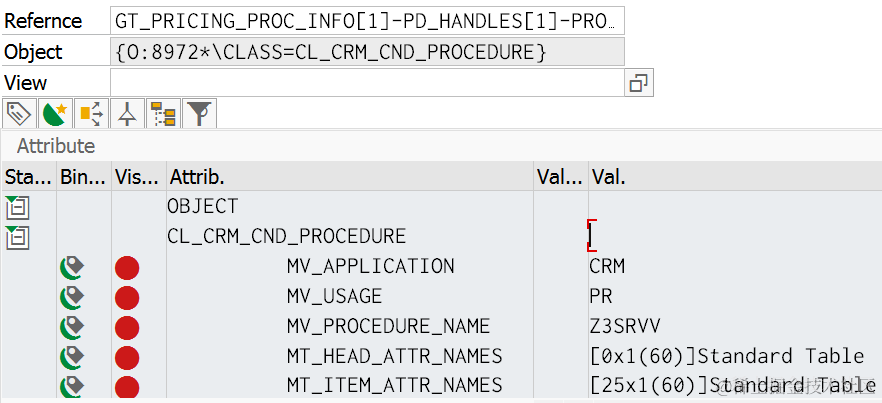This screenshot has width=882, height=403.
Task: Click the green half-circle with star icon
Action: [x=55, y=114]
